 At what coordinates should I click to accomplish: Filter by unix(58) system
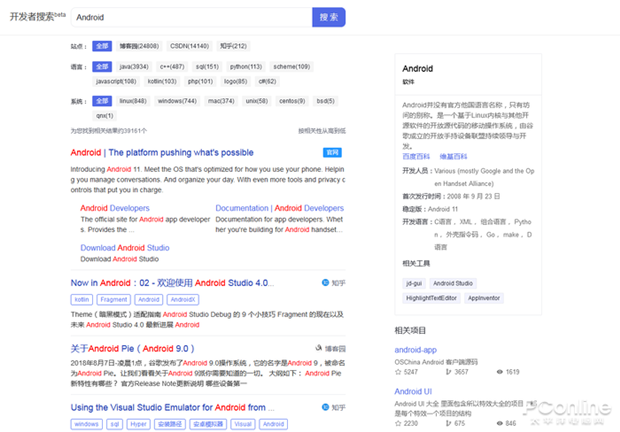point(257,101)
